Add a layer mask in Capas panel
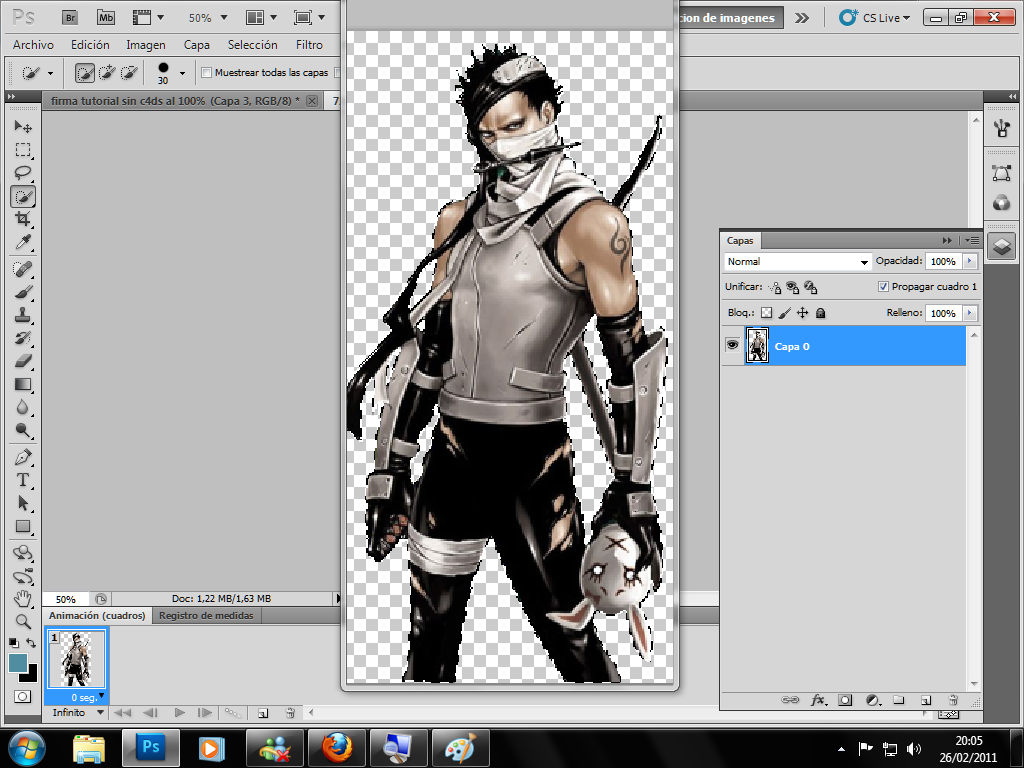Viewport: 1024px width, 768px height. [845, 700]
